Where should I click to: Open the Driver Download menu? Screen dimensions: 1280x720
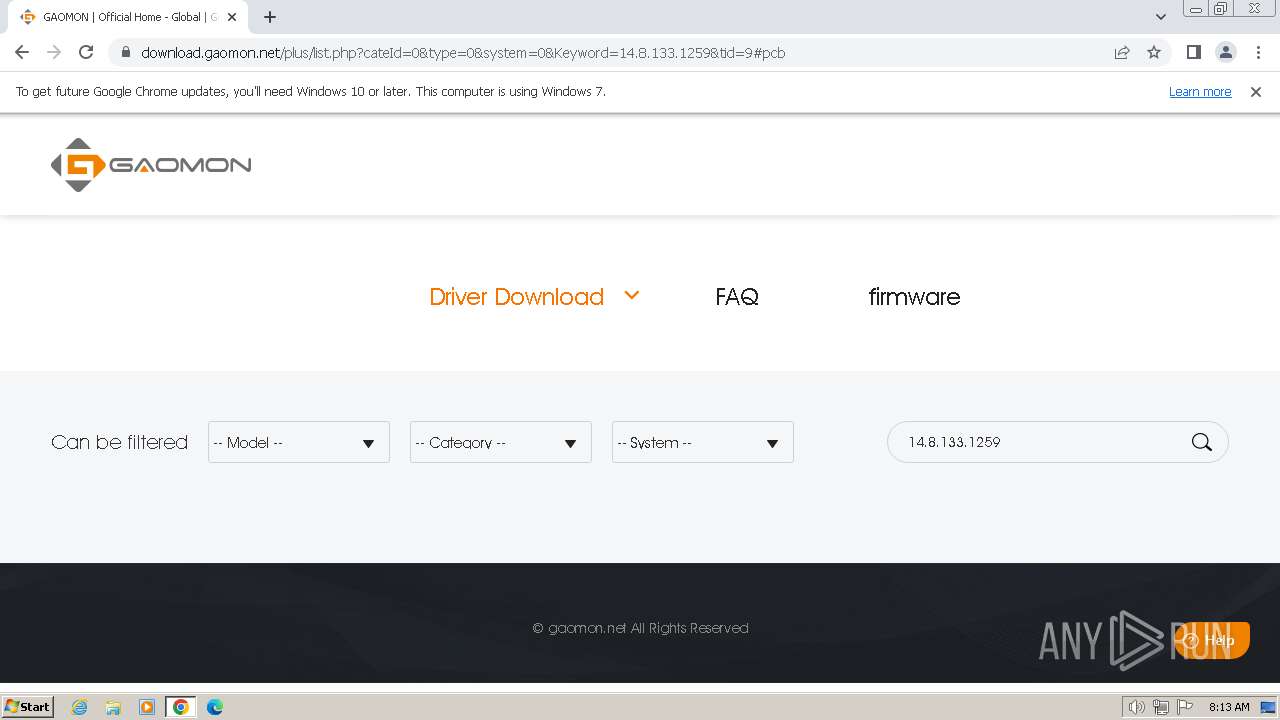[516, 297]
